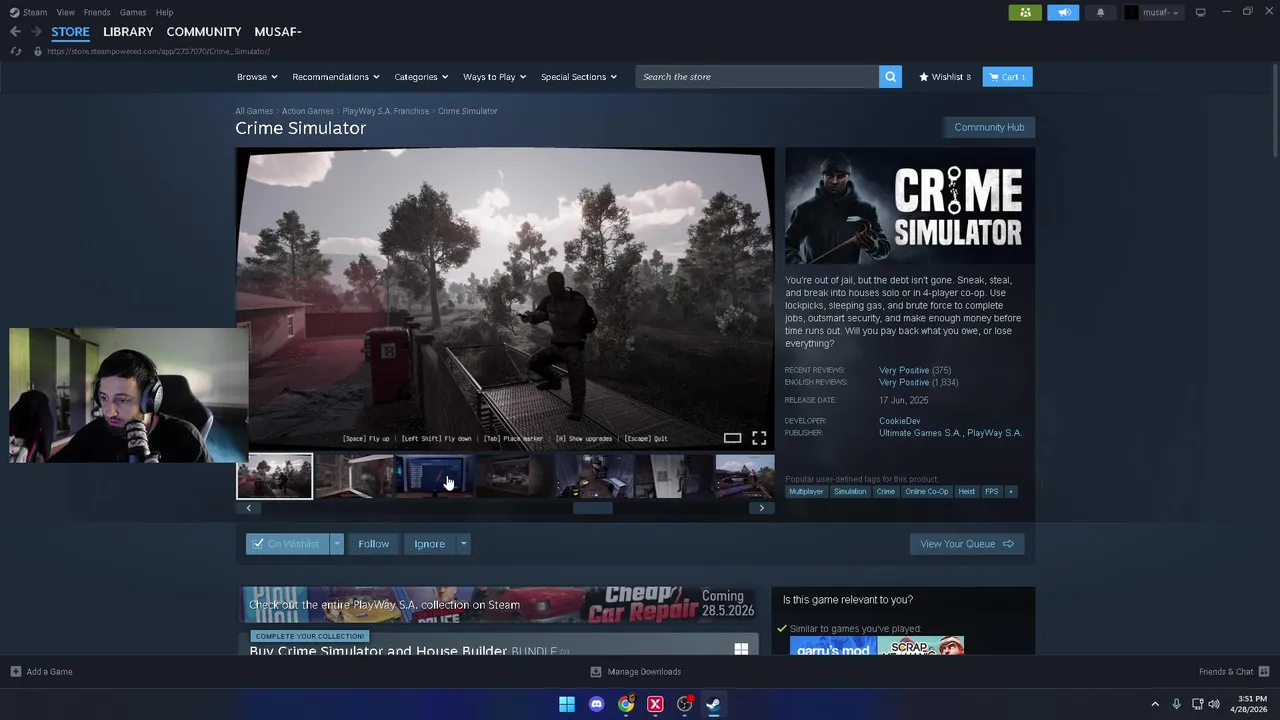Go forward with the right arrow

click(36, 32)
